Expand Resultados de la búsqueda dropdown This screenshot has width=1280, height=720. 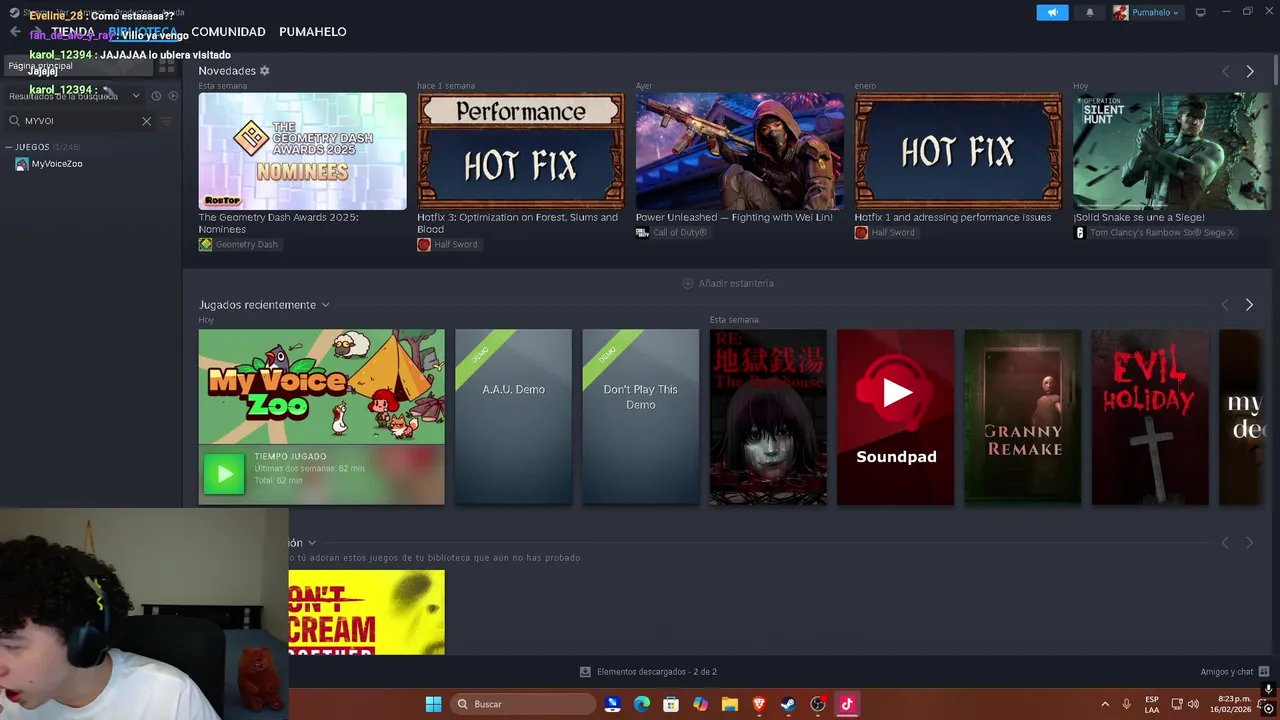pyautogui.click(x=136, y=96)
